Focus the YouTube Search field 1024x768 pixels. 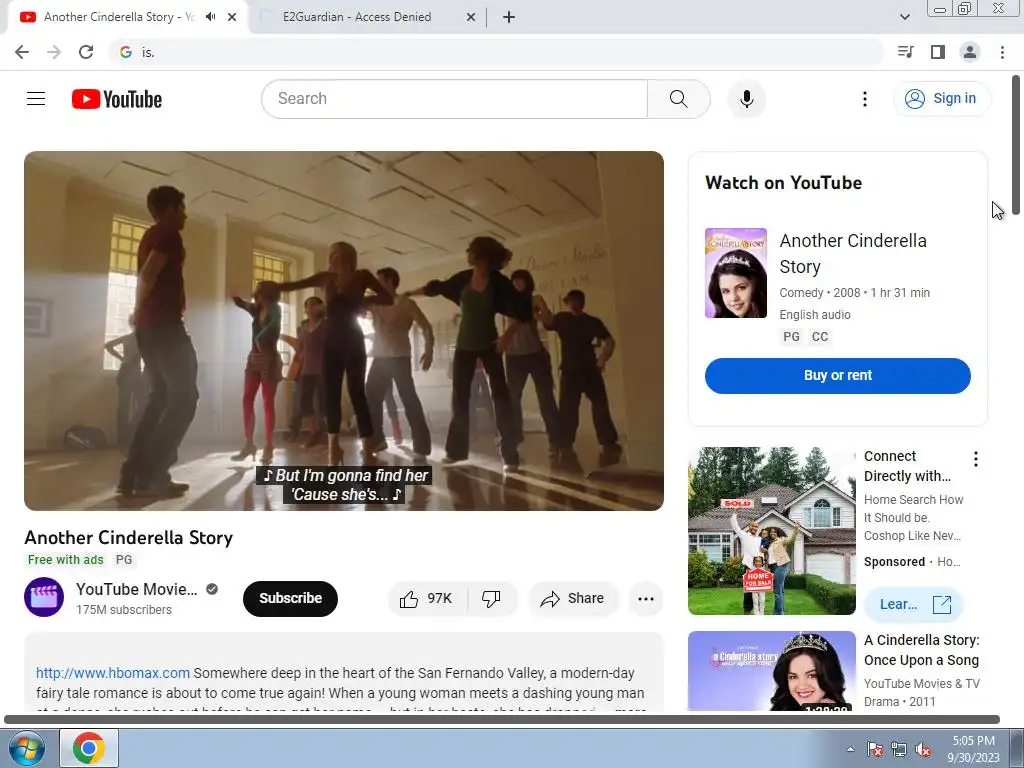pyautogui.click(x=455, y=99)
